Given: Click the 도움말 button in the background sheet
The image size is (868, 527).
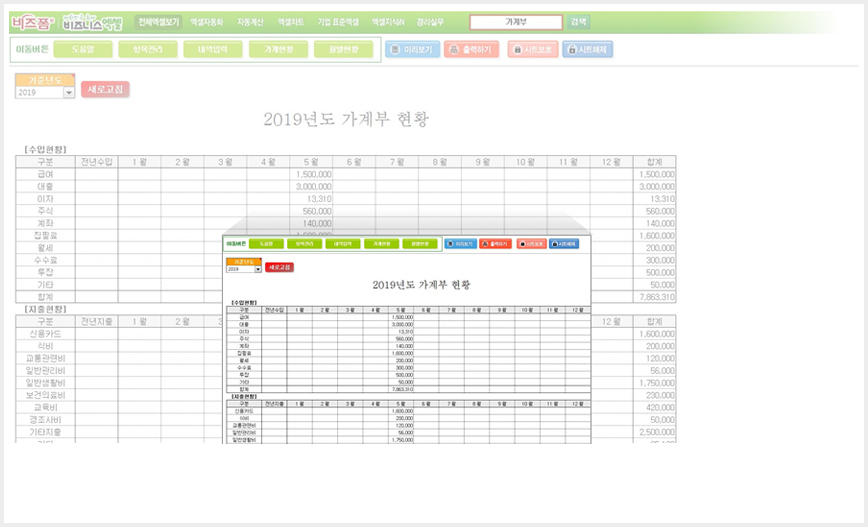Looking at the screenshot, I should pos(83,49).
